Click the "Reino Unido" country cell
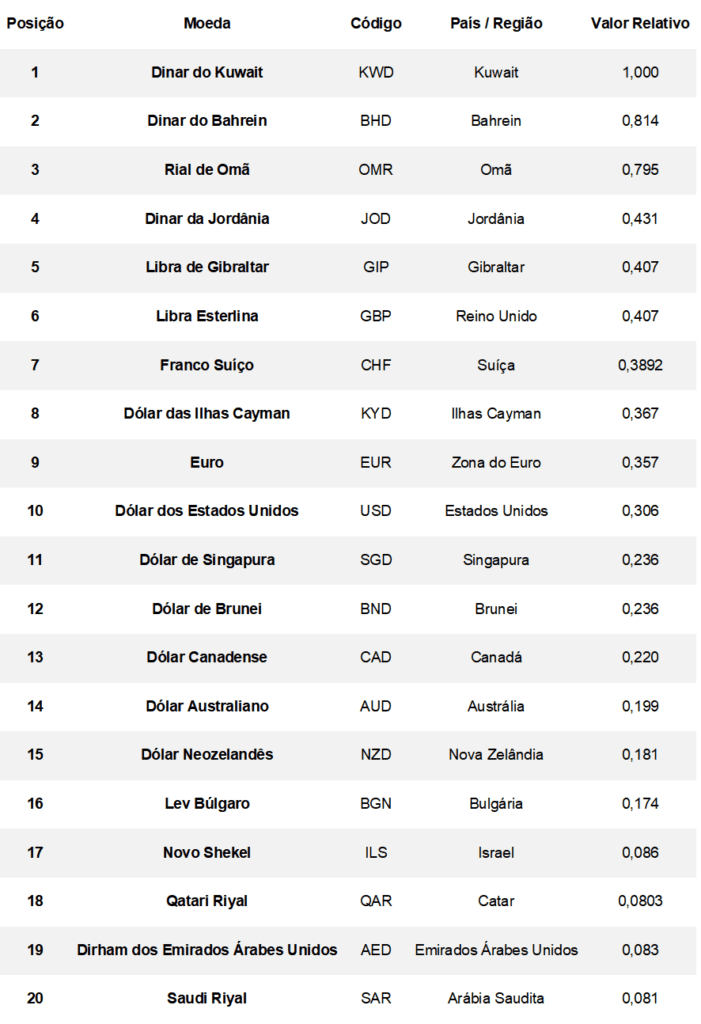Viewport: 701px width, 1024px height. pos(496,316)
